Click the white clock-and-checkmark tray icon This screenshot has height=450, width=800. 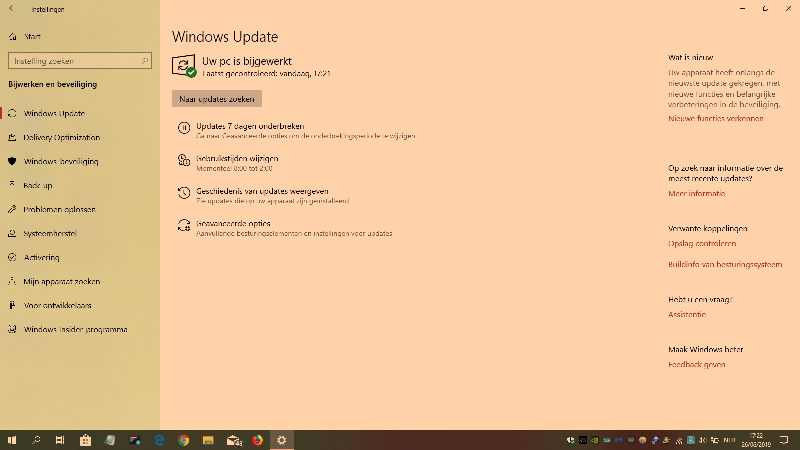click(570, 440)
